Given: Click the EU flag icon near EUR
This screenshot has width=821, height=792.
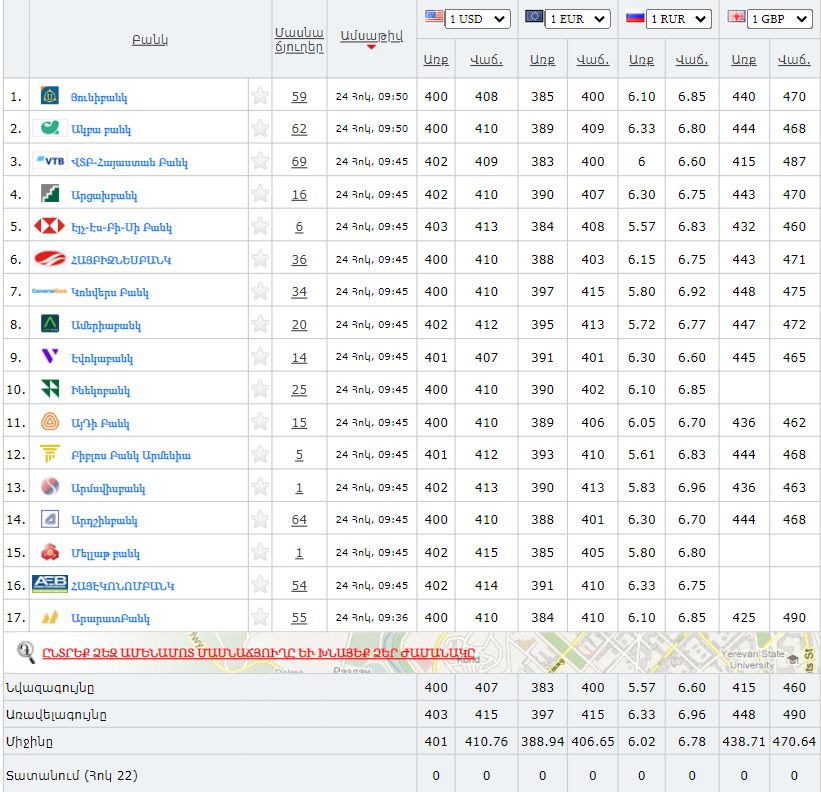Looking at the screenshot, I should click(x=534, y=16).
